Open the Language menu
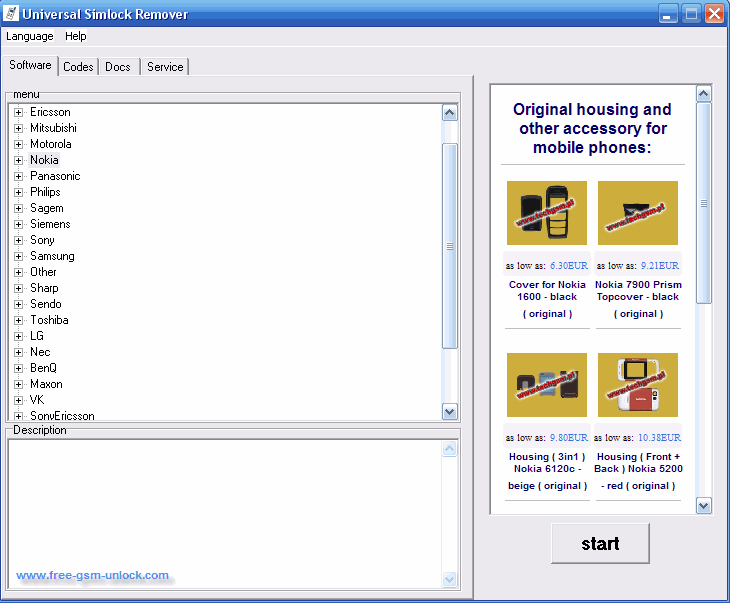730x603 pixels. (30, 36)
